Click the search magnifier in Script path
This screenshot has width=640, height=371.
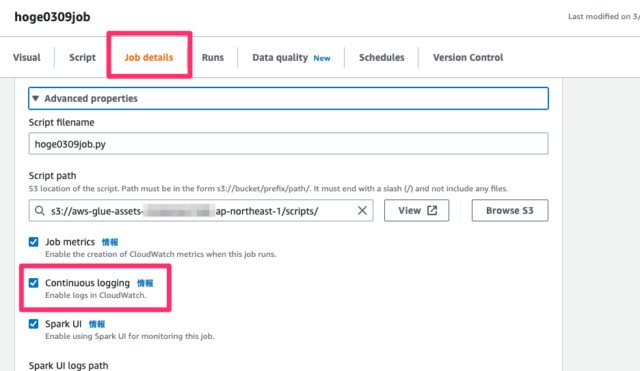[40, 211]
